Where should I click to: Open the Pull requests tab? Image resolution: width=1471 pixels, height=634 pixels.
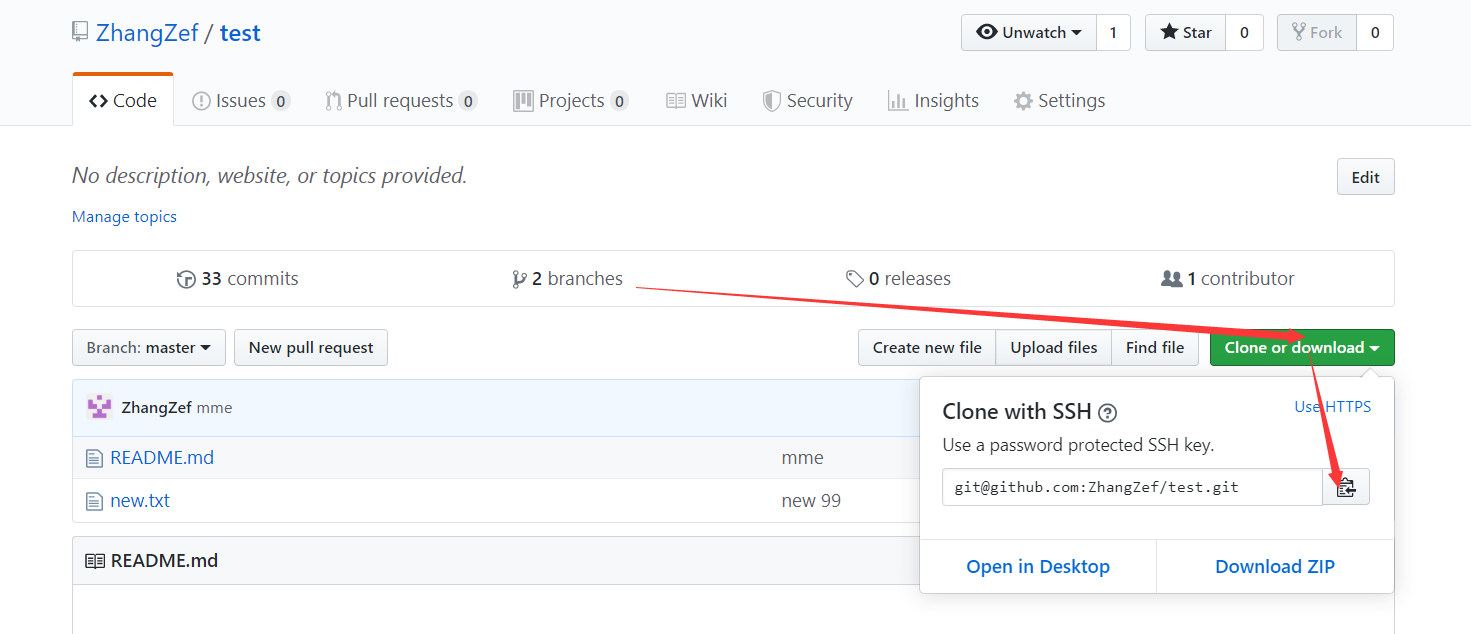[401, 101]
